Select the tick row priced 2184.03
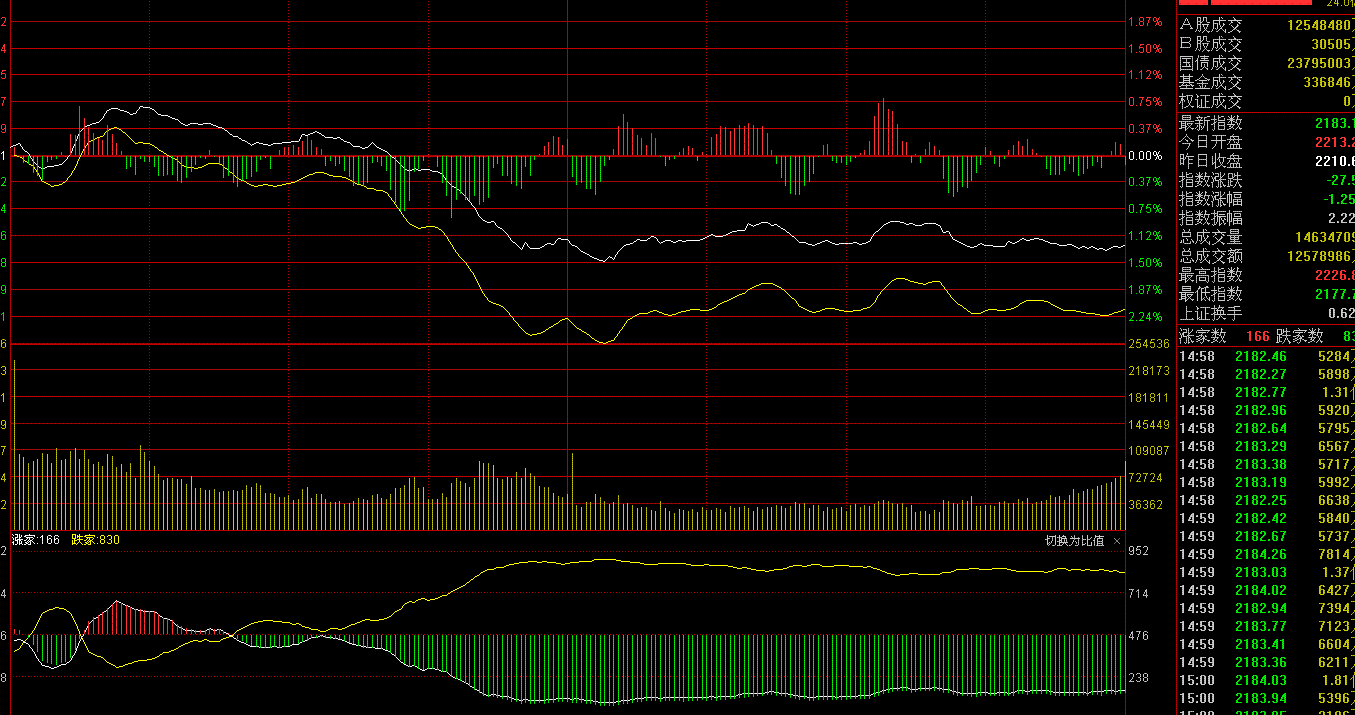1355x715 pixels. pos(1267,680)
